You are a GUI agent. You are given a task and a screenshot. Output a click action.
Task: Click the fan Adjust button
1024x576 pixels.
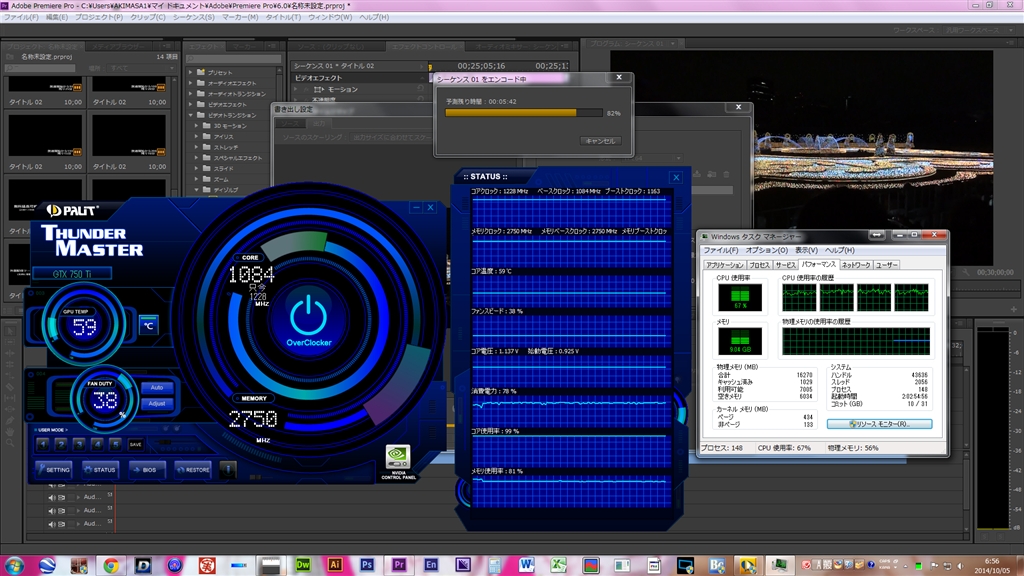tap(157, 404)
